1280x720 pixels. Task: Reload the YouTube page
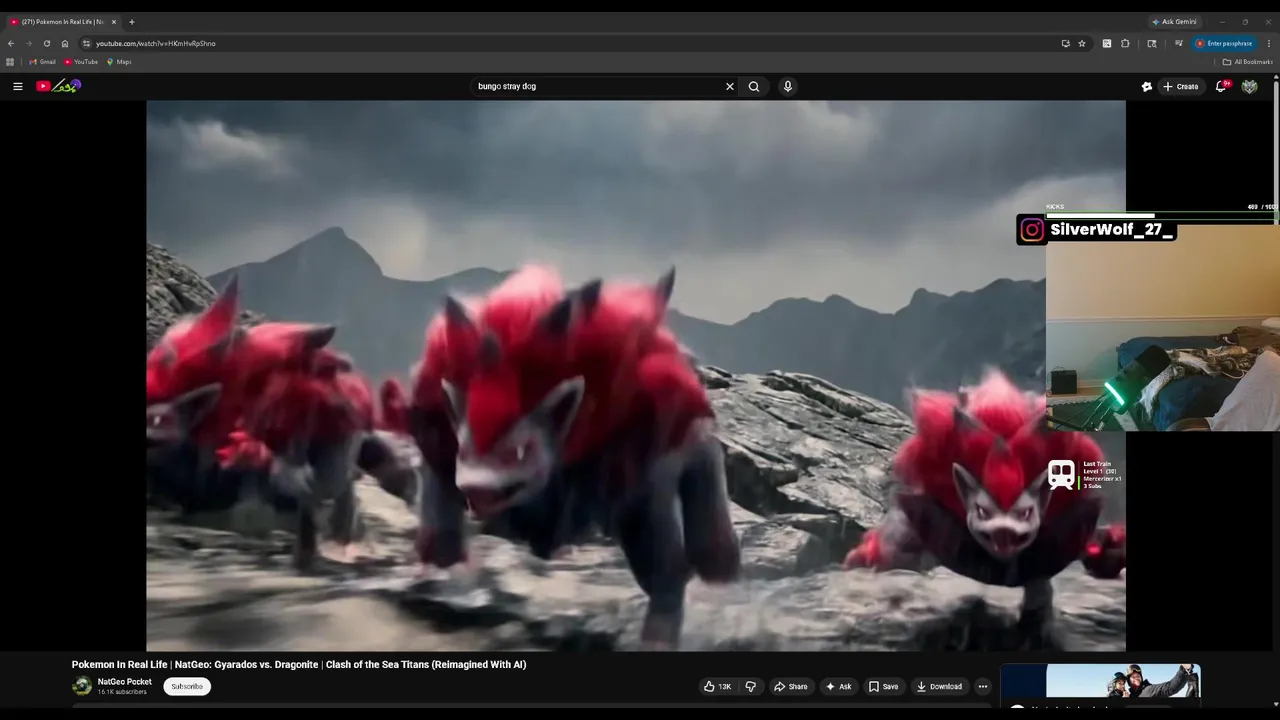46,43
